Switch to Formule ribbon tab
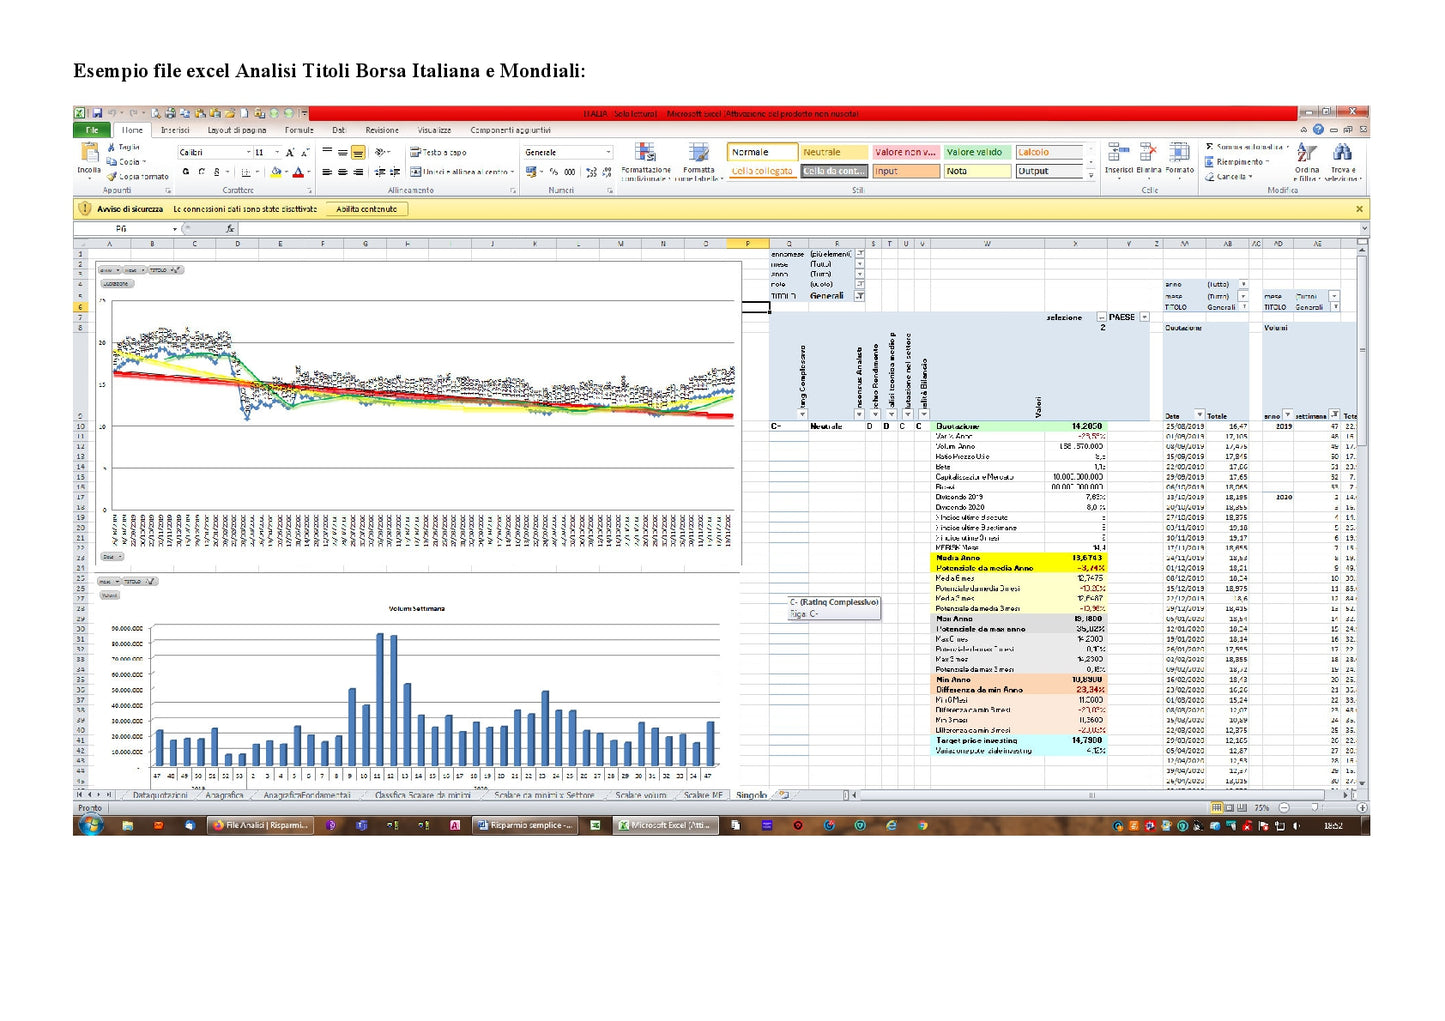This screenshot has width=1445, height=1021. (299, 130)
